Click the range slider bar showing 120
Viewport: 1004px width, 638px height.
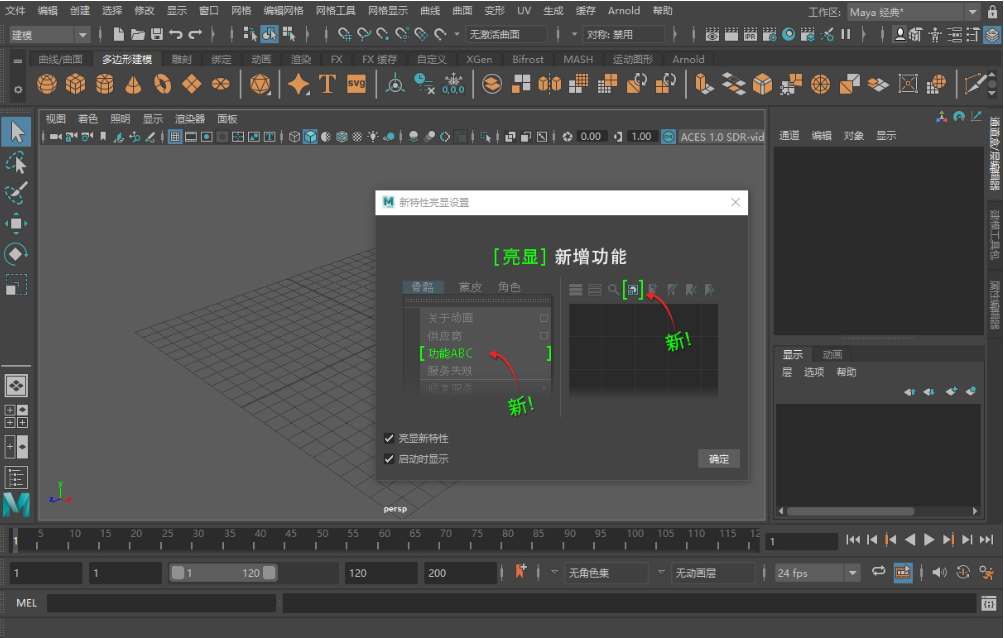(x=224, y=573)
